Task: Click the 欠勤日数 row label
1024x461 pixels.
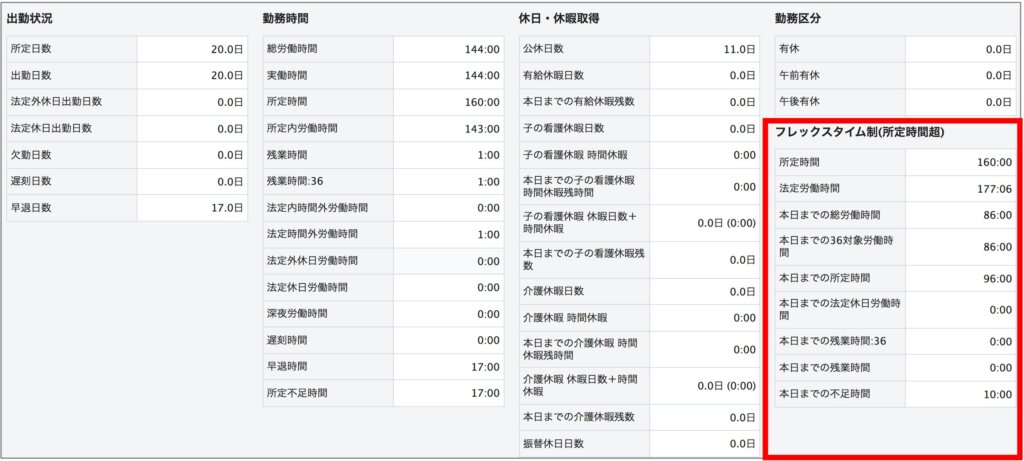Action: click(x=31, y=155)
